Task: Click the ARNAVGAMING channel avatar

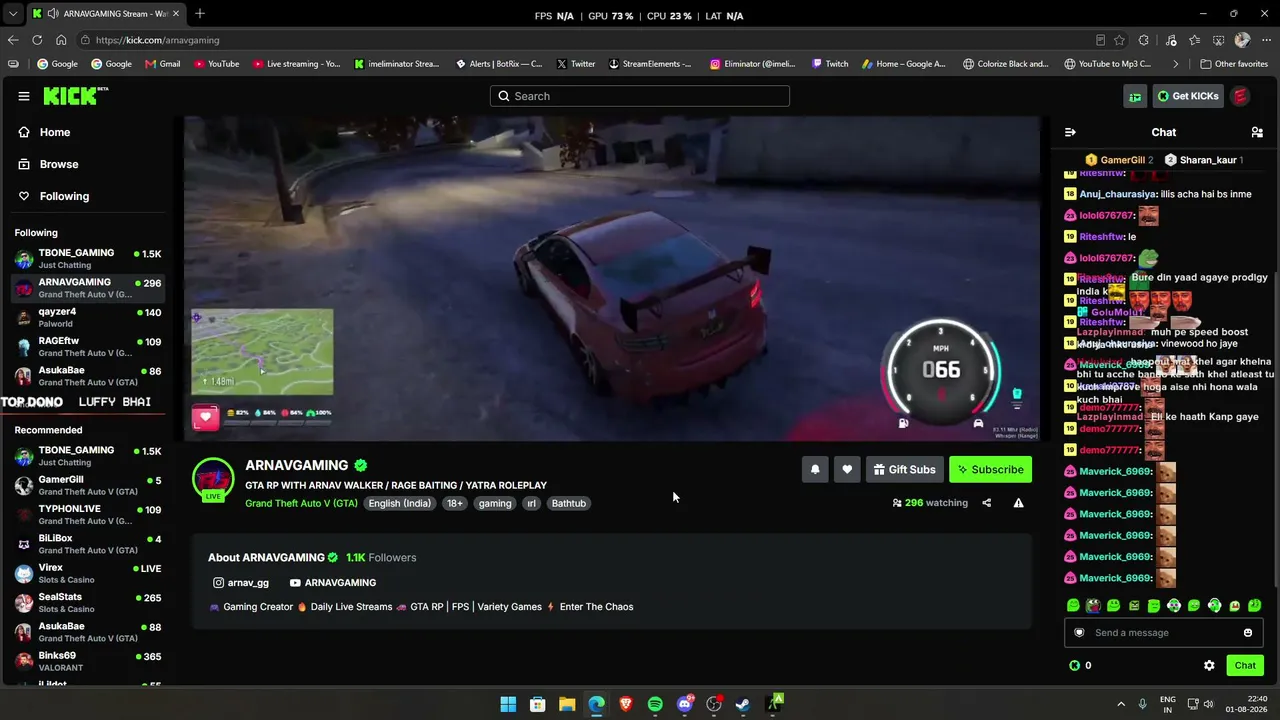Action: tap(213, 479)
